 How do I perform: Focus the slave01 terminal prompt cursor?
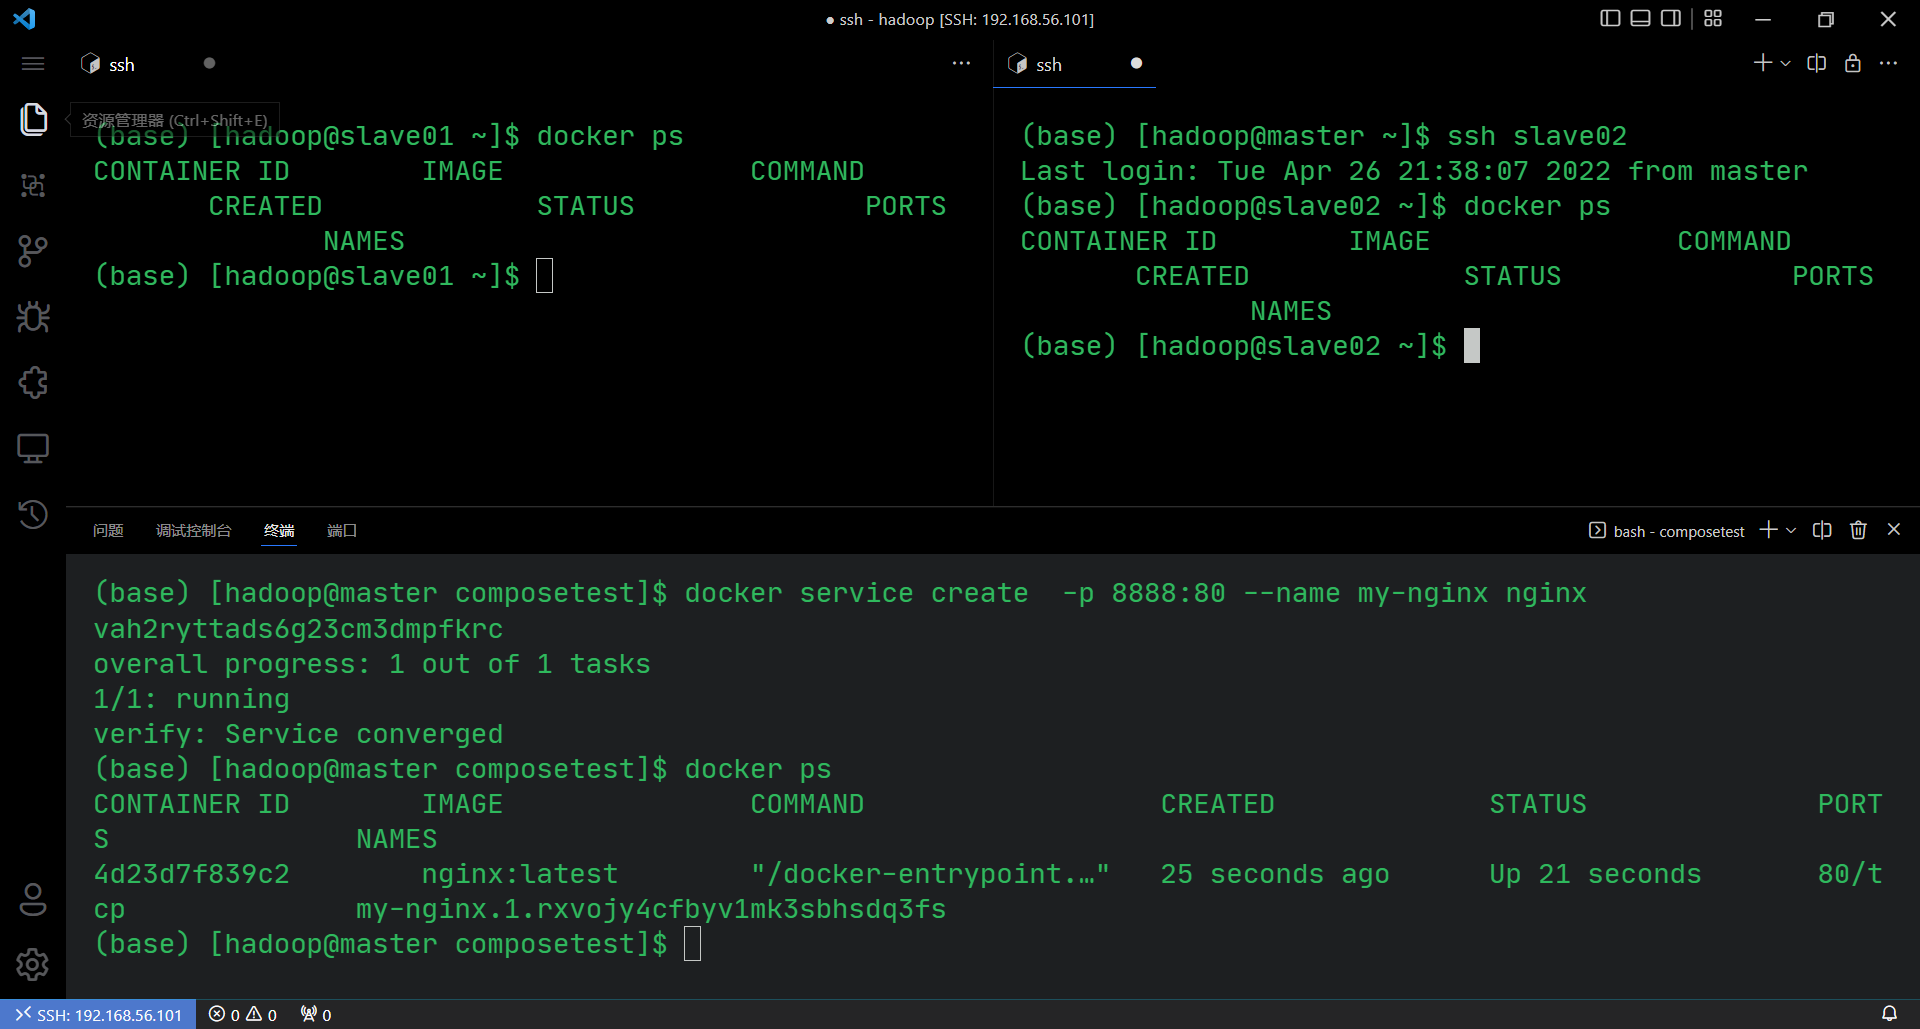(544, 276)
